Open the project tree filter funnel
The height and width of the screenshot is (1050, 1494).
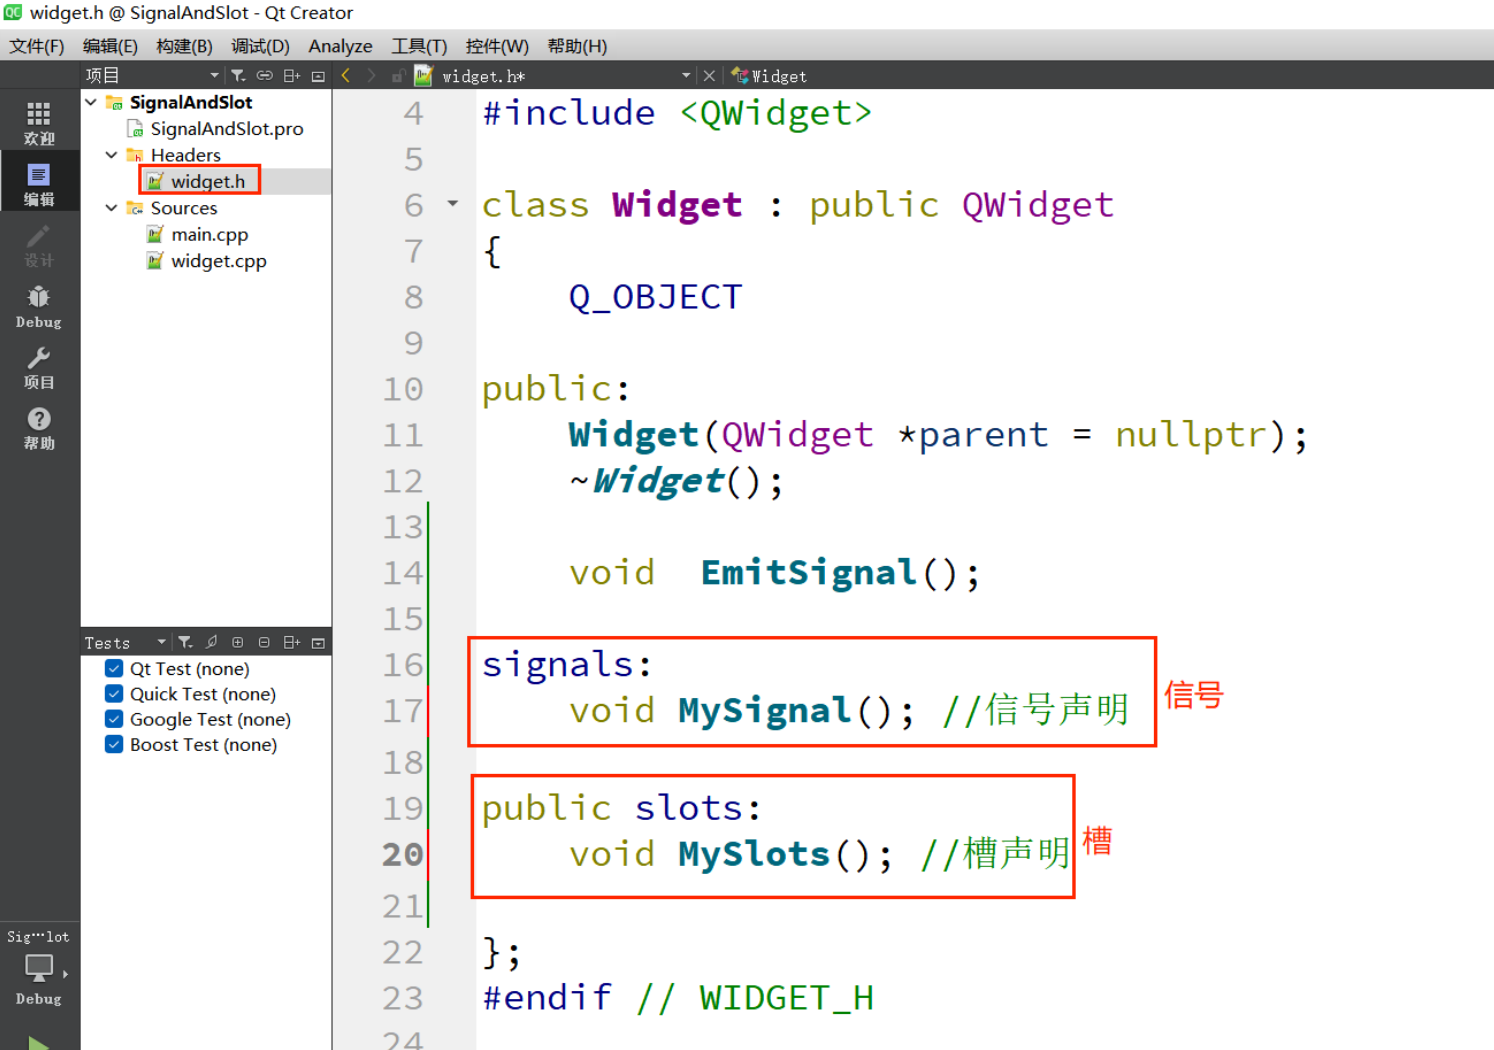[x=238, y=76]
